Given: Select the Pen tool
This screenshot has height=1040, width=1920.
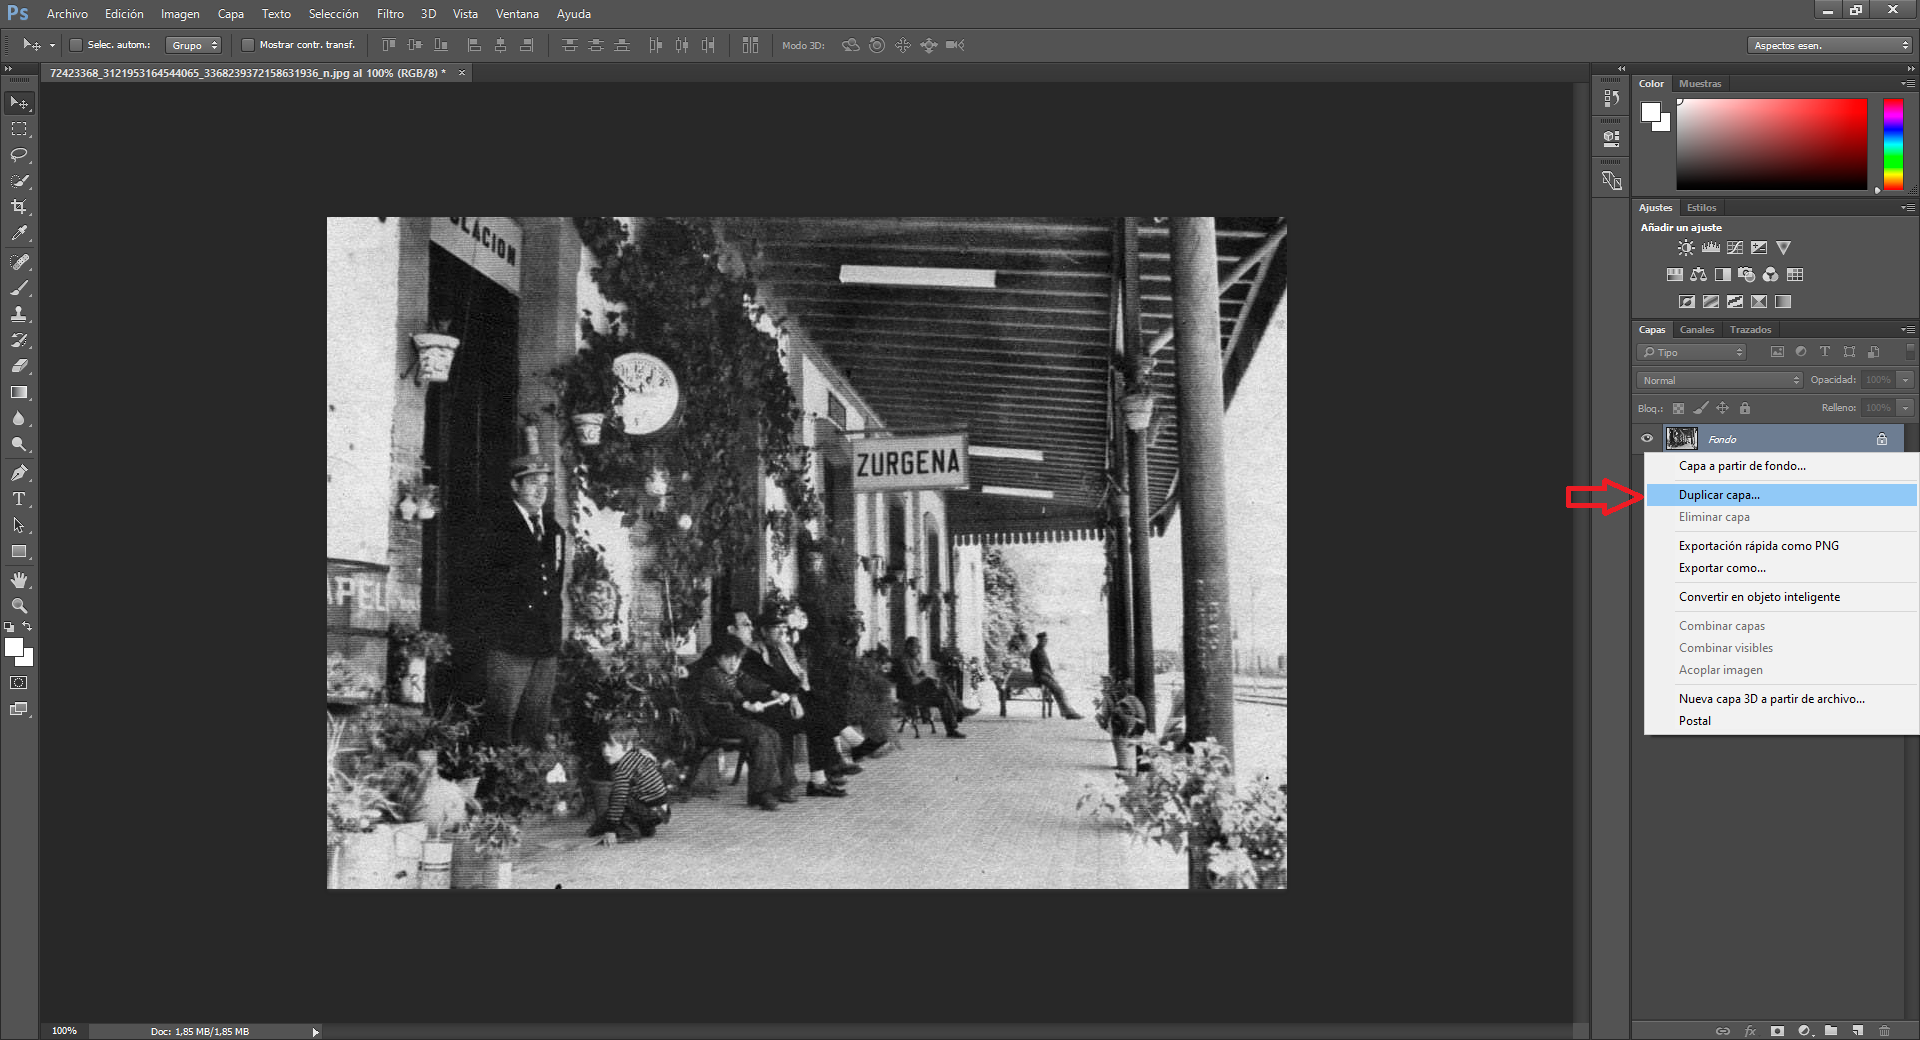Looking at the screenshot, I should (x=19, y=473).
